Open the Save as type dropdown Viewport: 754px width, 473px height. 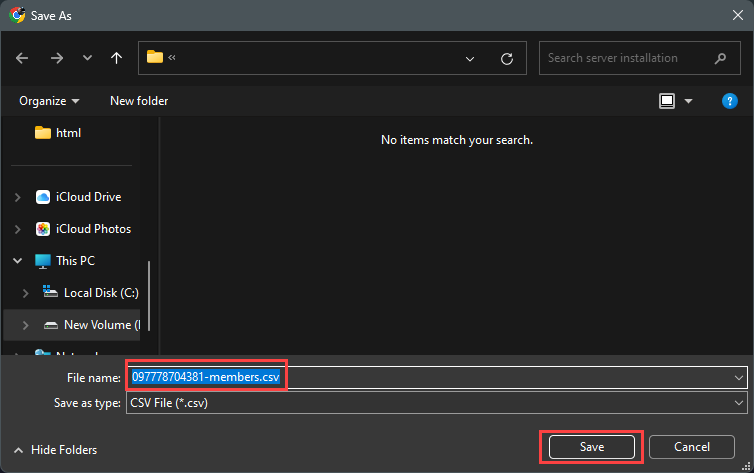pos(738,403)
